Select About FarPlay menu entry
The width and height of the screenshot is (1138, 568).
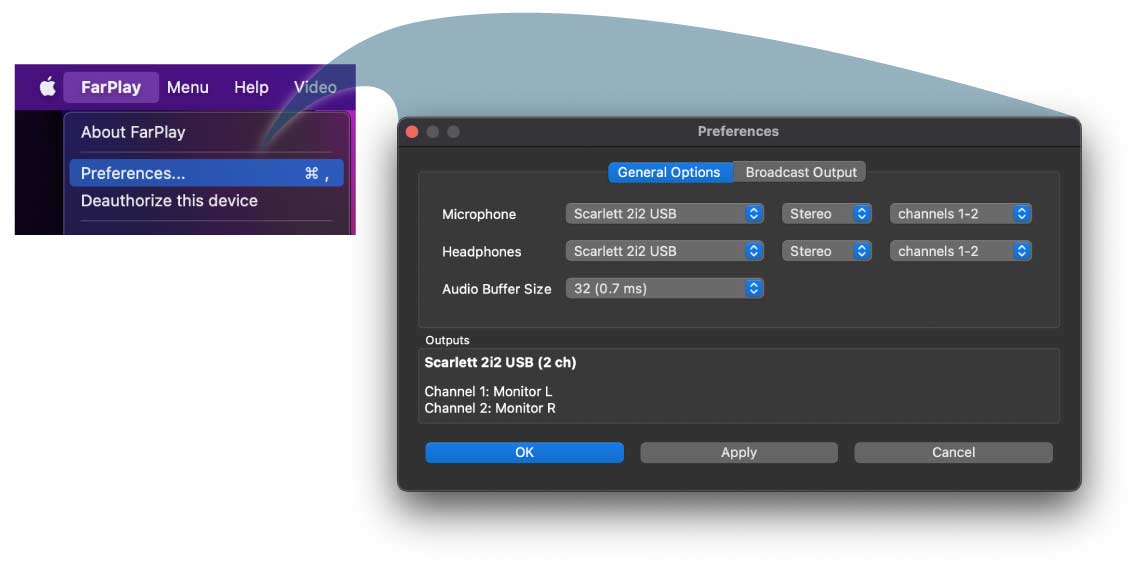click(133, 132)
